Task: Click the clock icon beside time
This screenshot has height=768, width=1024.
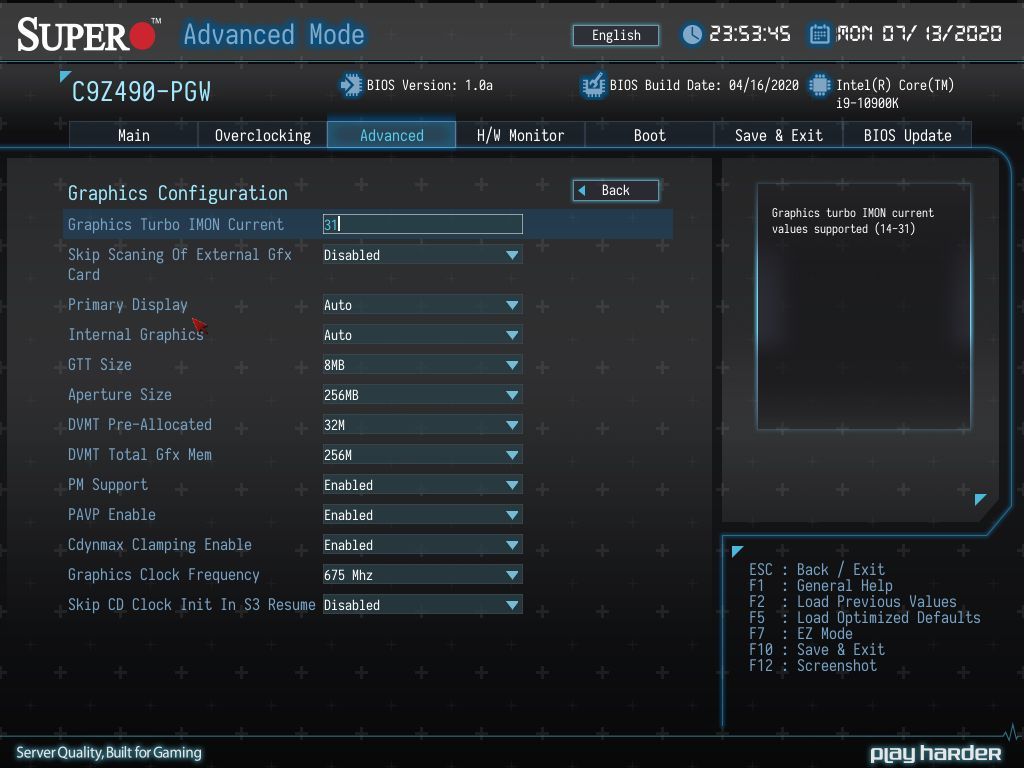Action: coord(692,34)
